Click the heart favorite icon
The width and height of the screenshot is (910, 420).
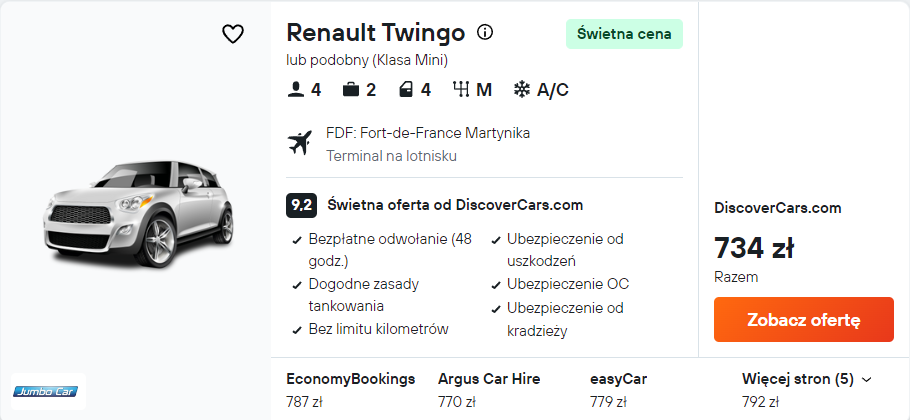coord(233,34)
